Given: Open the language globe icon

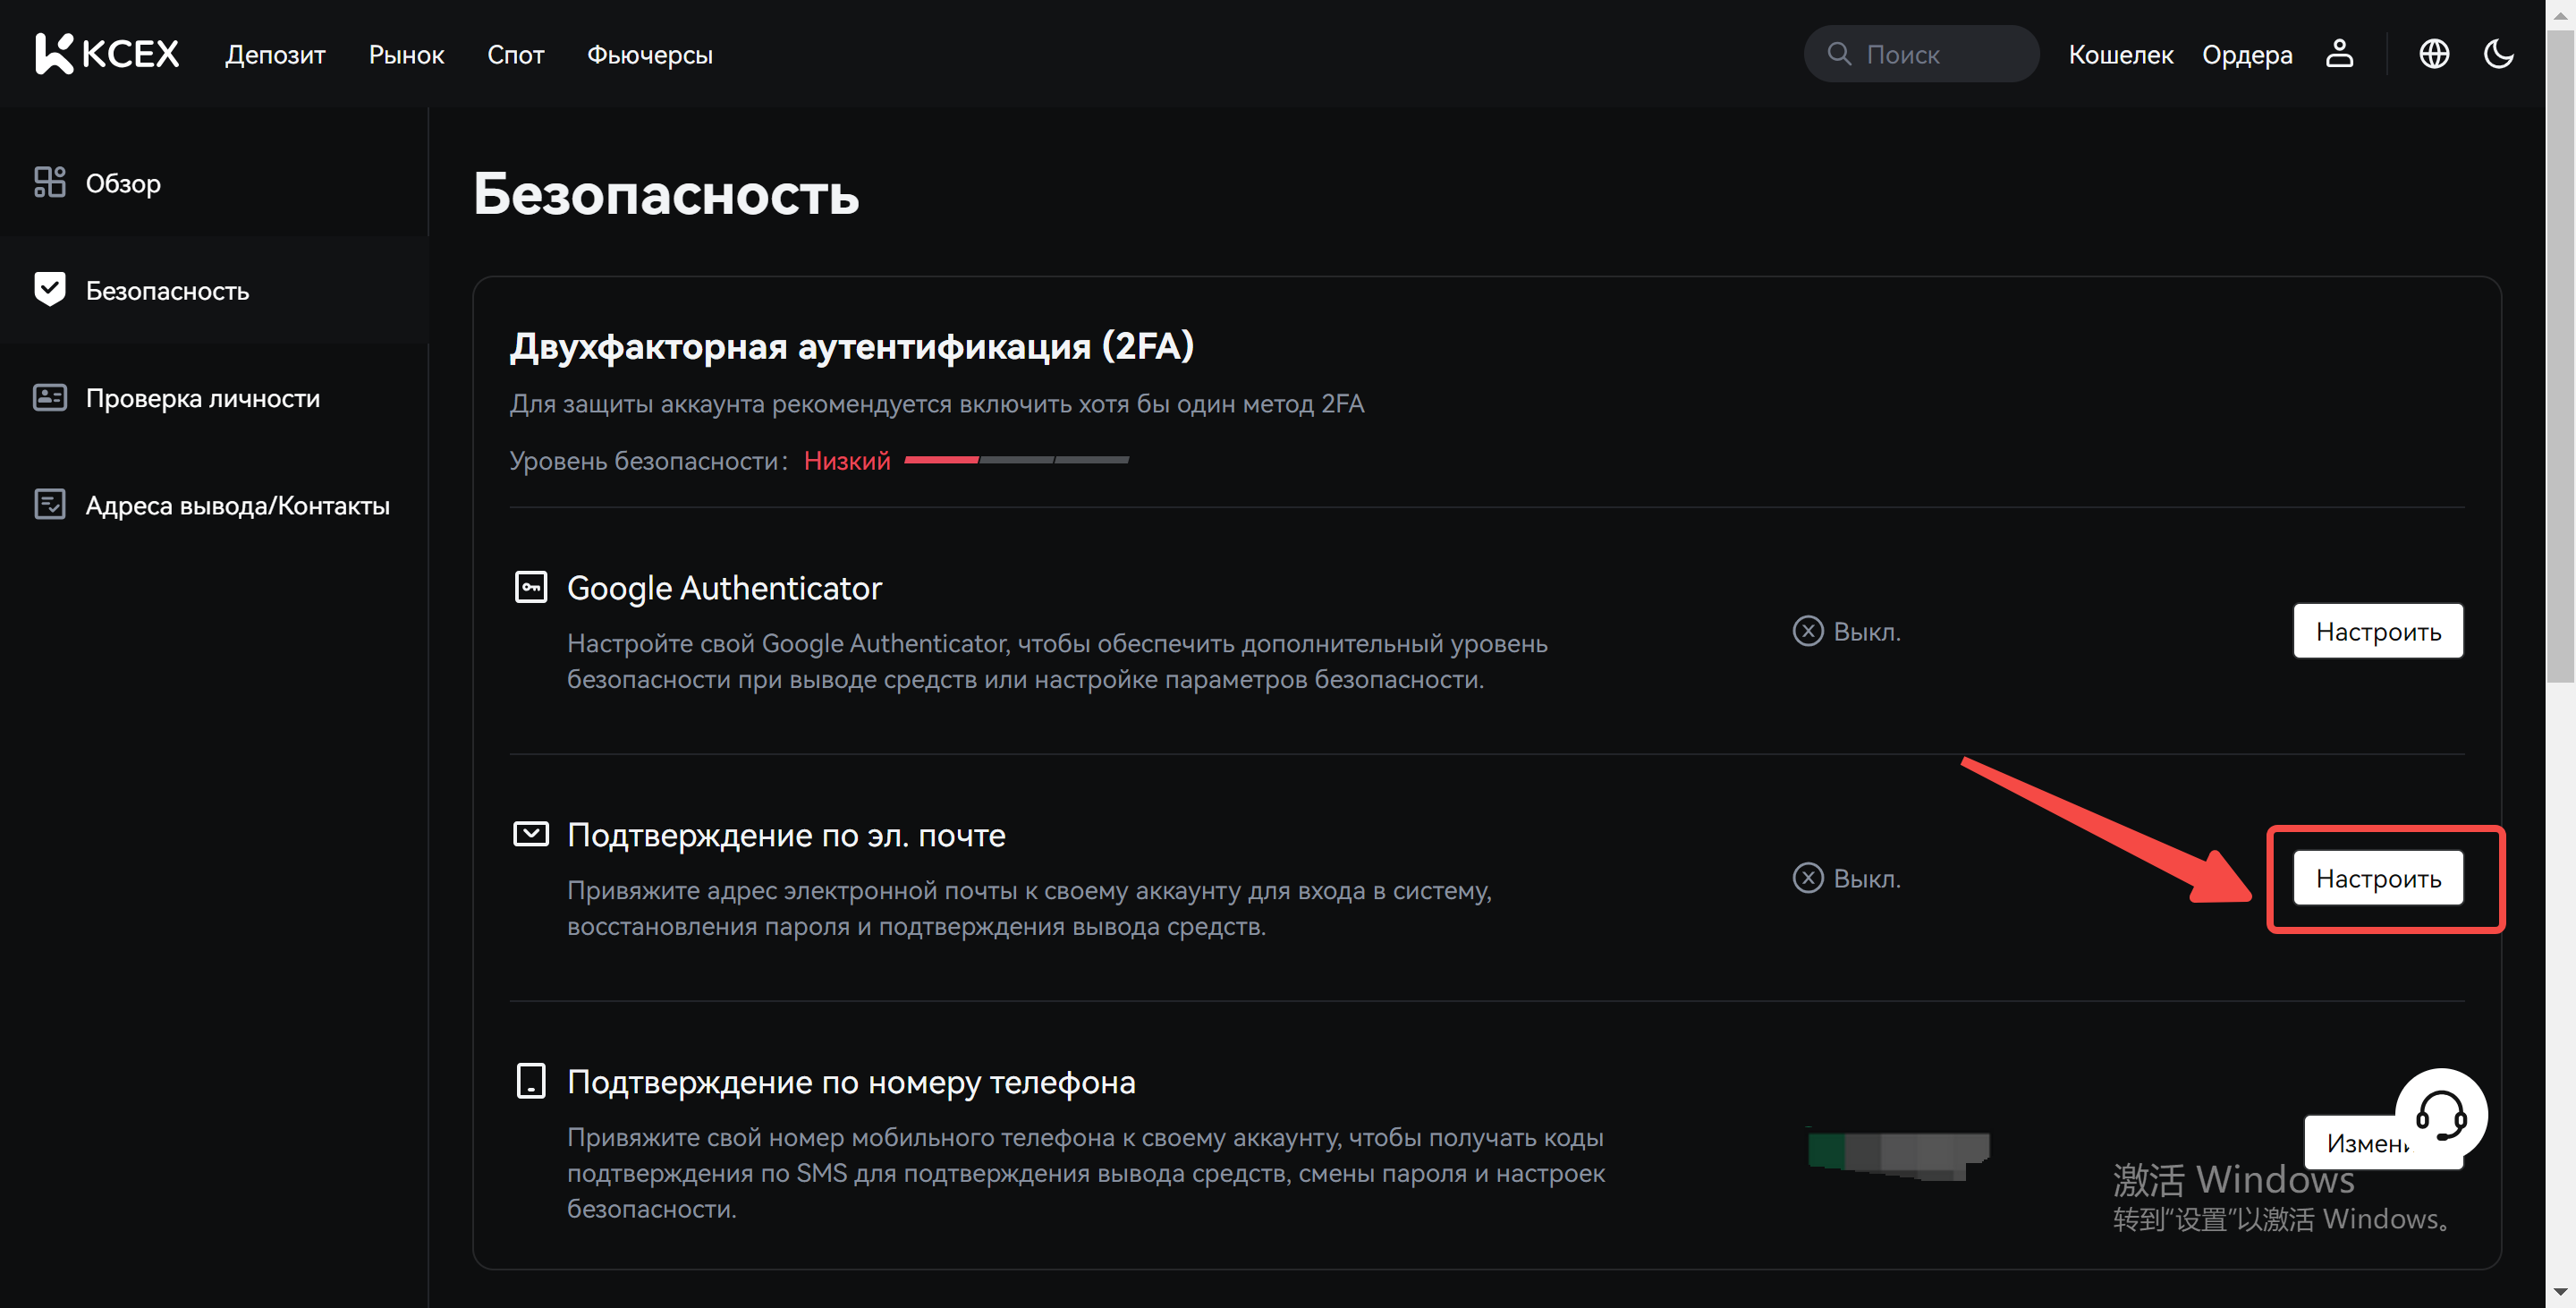Looking at the screenshot, I should 2434,54.
